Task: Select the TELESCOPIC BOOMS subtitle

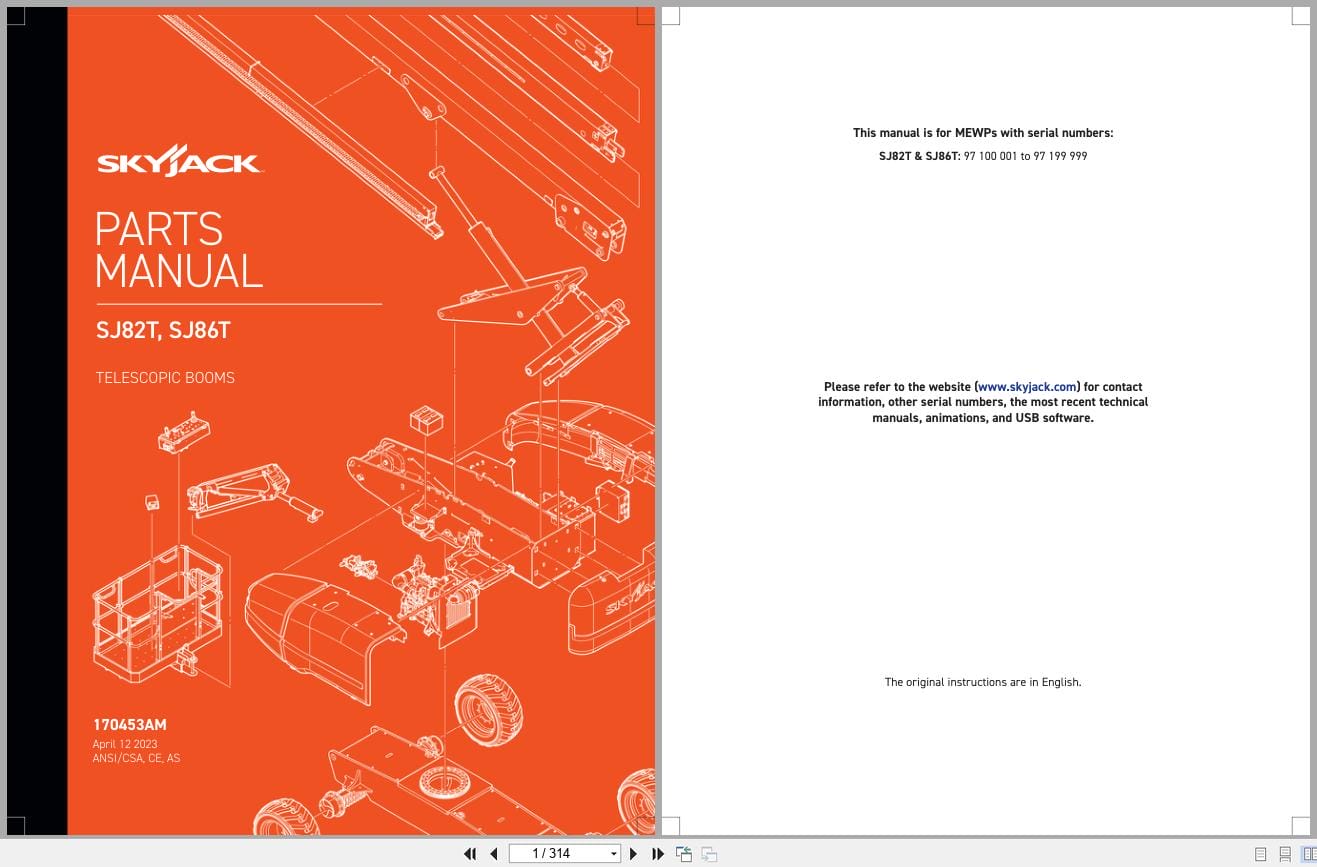Action: 165,378
